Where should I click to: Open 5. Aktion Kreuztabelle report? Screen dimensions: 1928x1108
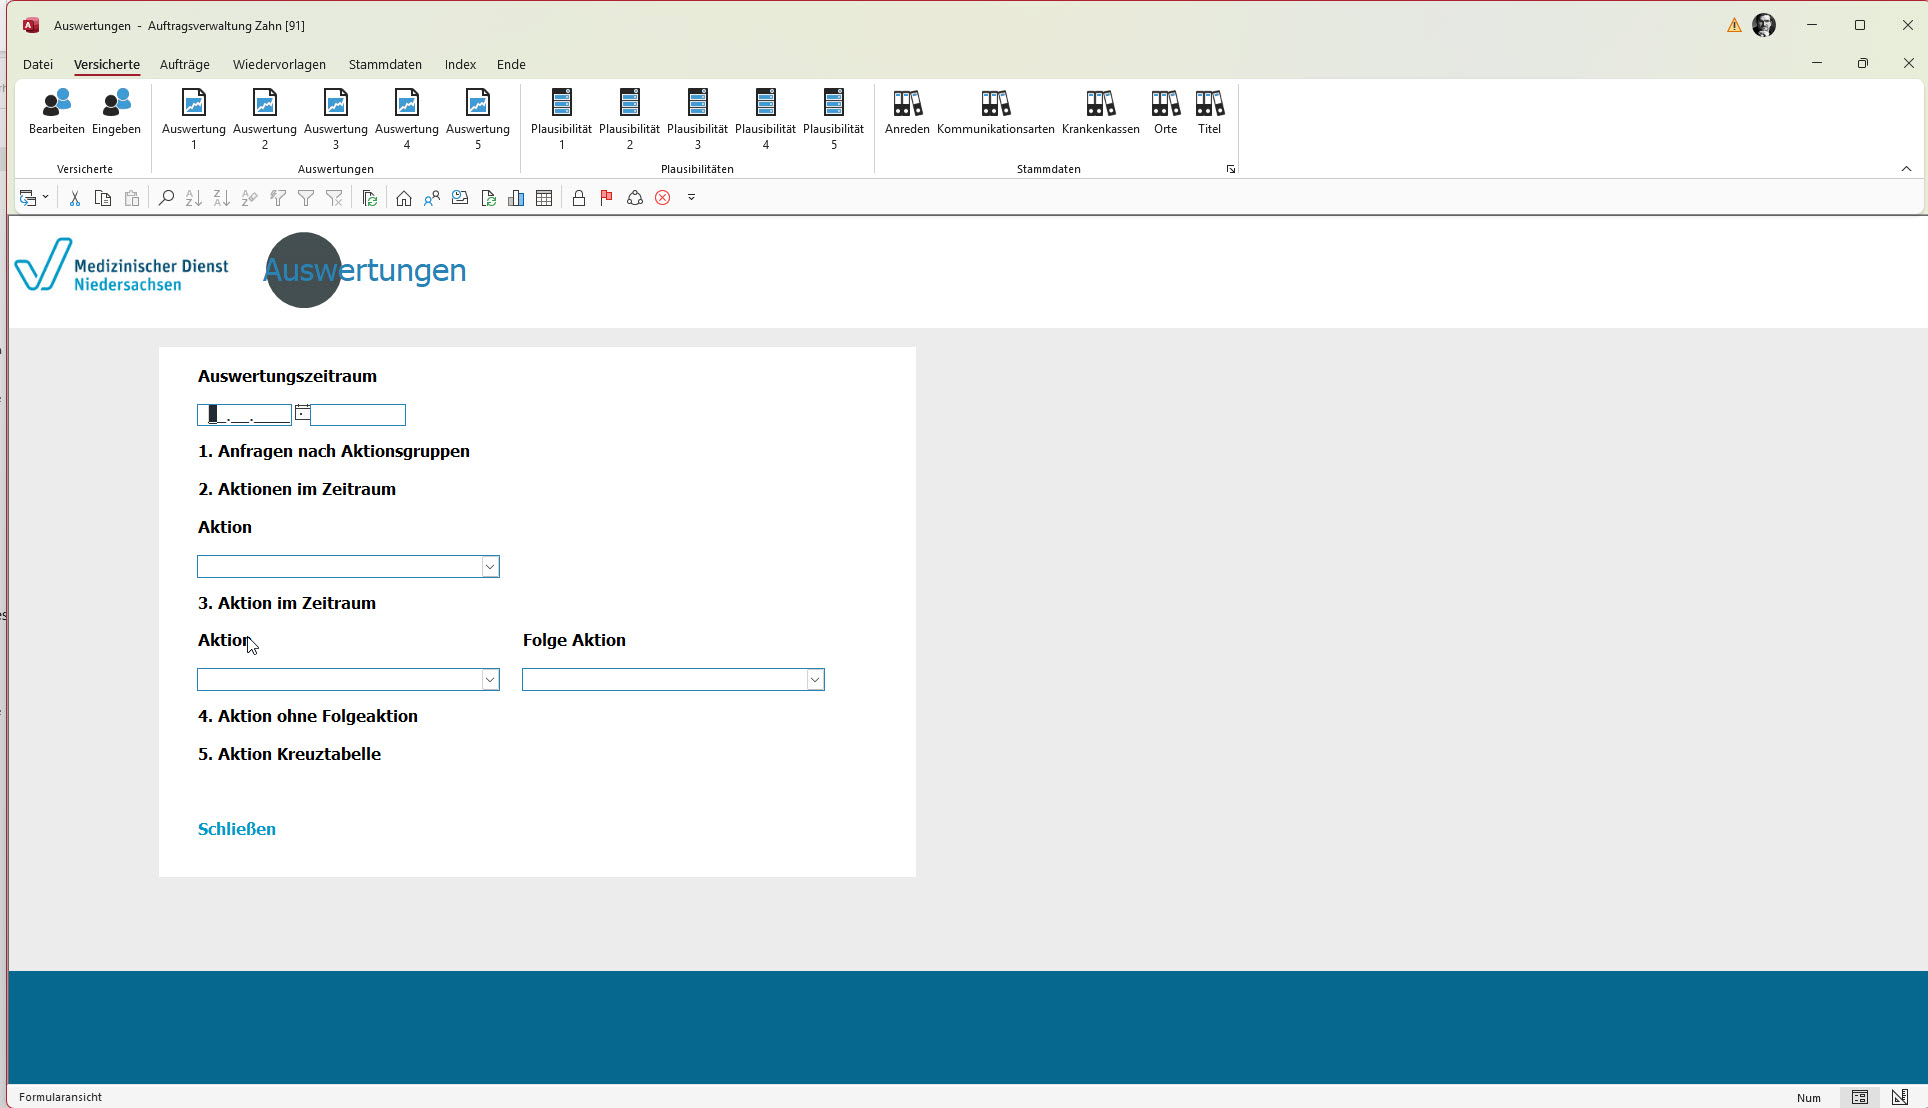pyautogui.click(x=289, y=754)
